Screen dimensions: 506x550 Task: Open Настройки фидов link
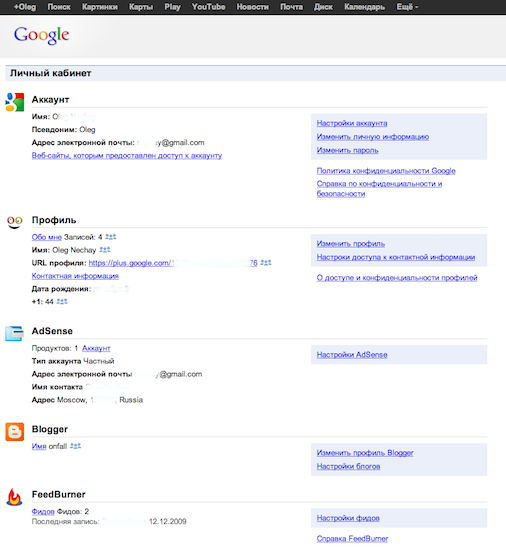click(x=348, y=518)
